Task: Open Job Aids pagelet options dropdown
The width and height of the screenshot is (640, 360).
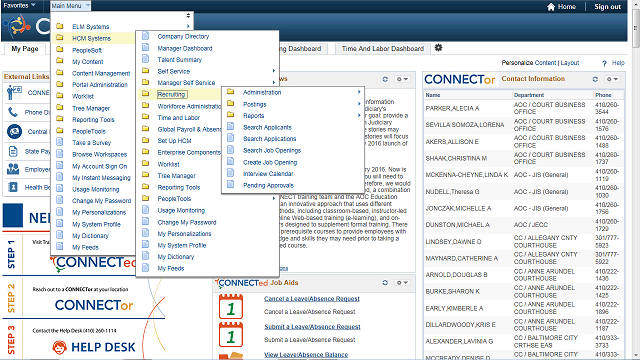Action: tap(402, 282)
